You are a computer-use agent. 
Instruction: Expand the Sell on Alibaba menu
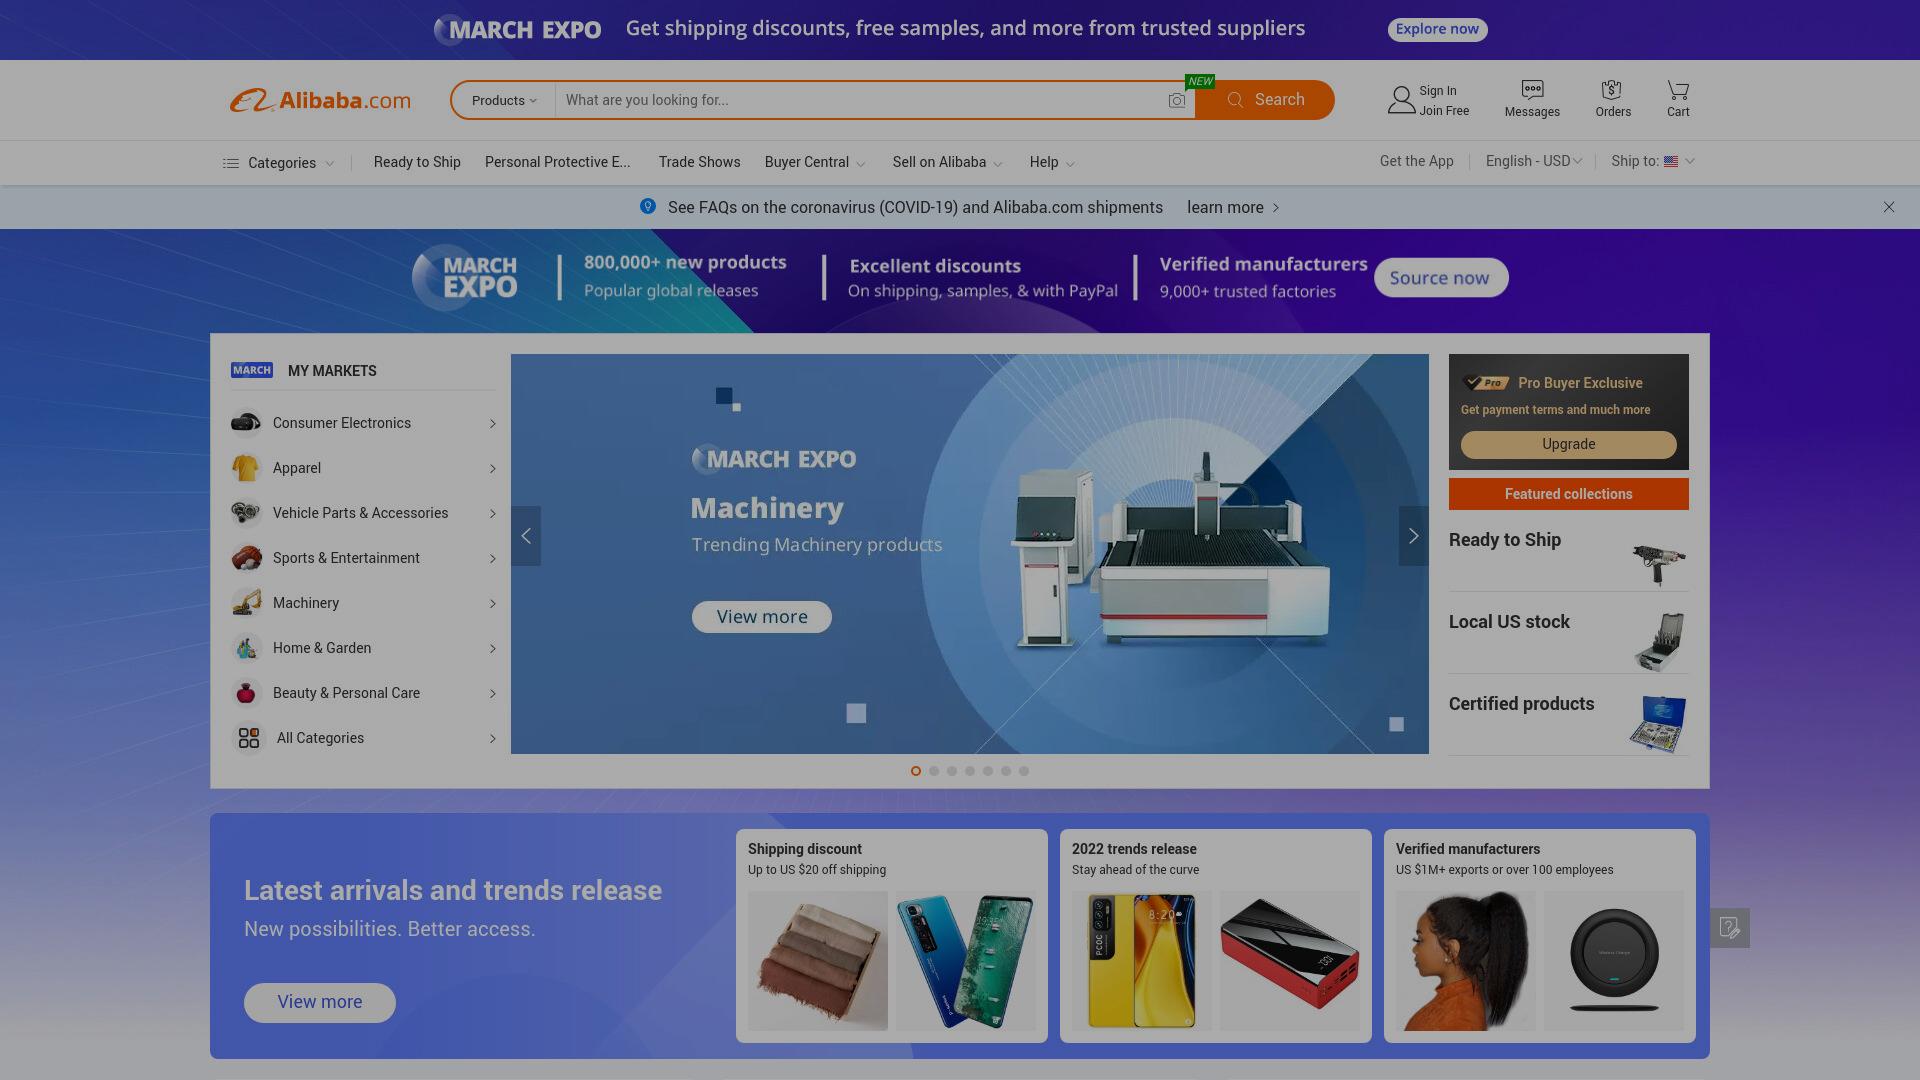coord(998,163)
